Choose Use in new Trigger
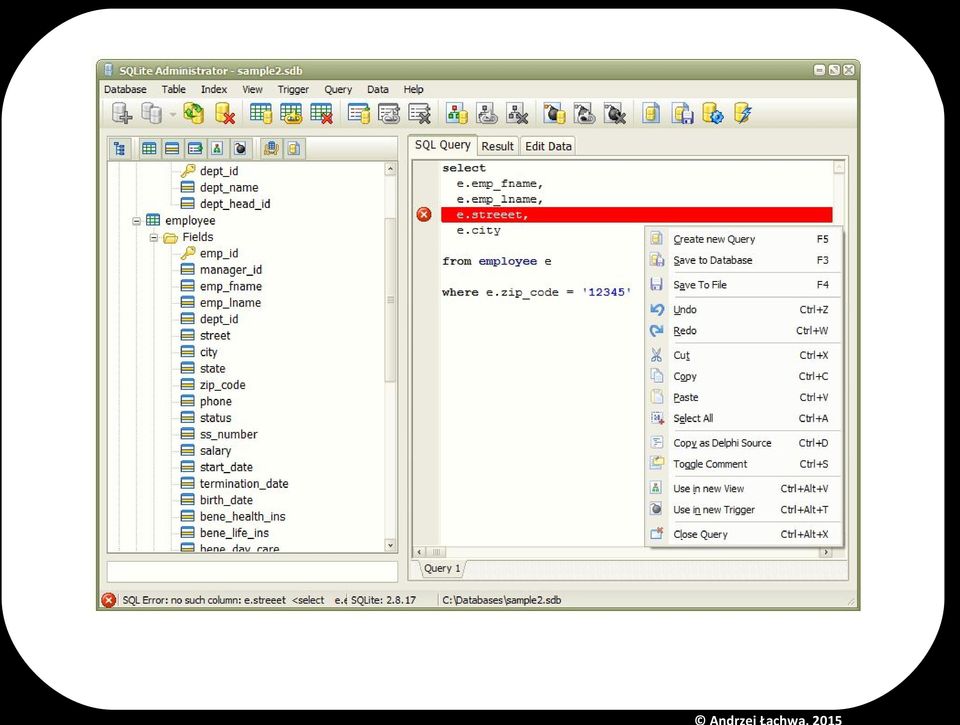The width and height of the screenshot is (960, 725). 744,509
